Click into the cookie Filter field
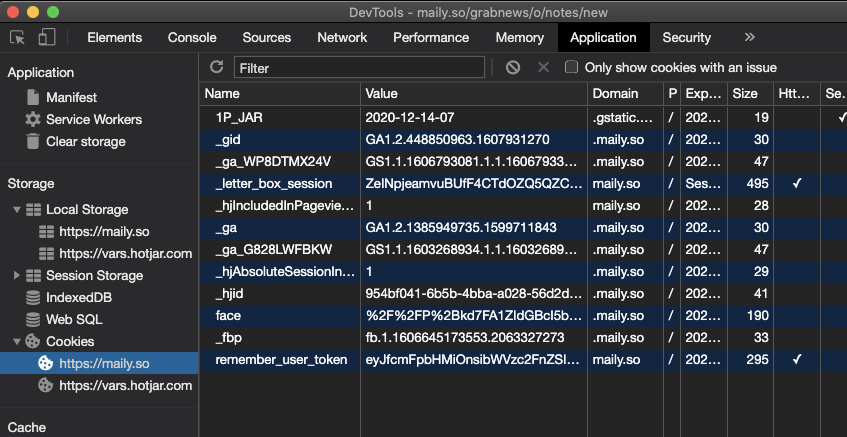Image resolution: width=847 pixels, height=437 pixels. [359, 68]
